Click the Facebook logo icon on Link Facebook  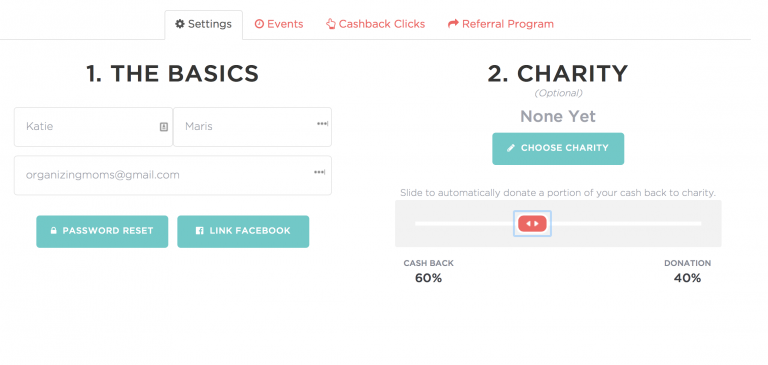199,231
